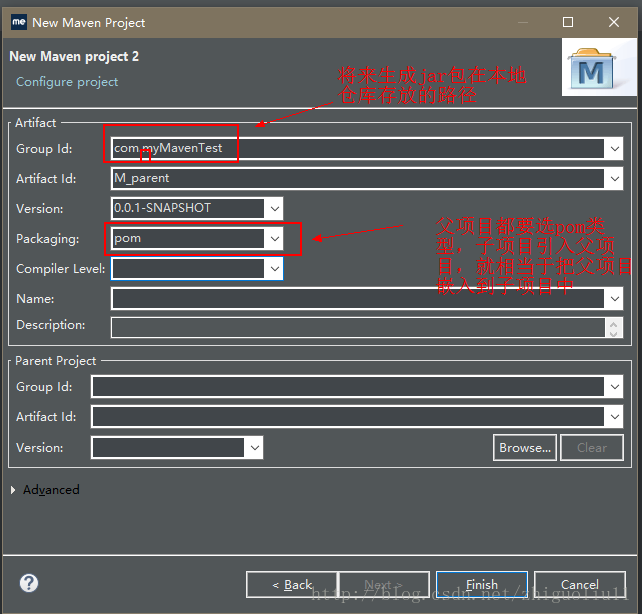Close the New Maven Project dialog
This screenshot has height=614, width=642.
(x=613, y=22)
